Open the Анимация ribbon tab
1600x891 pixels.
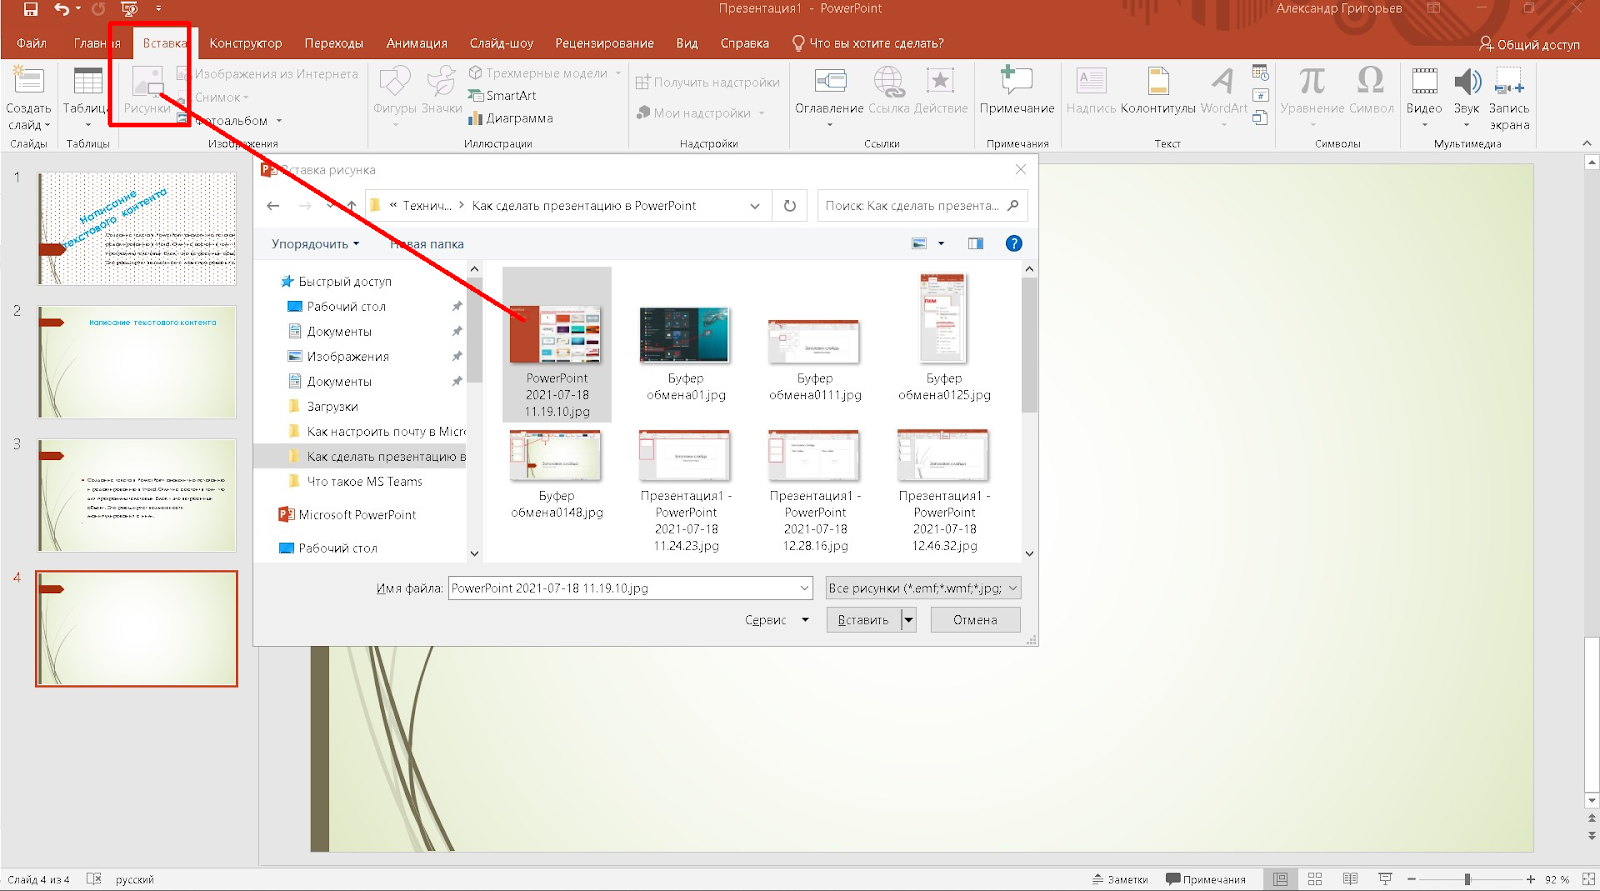tap(416, 43)
